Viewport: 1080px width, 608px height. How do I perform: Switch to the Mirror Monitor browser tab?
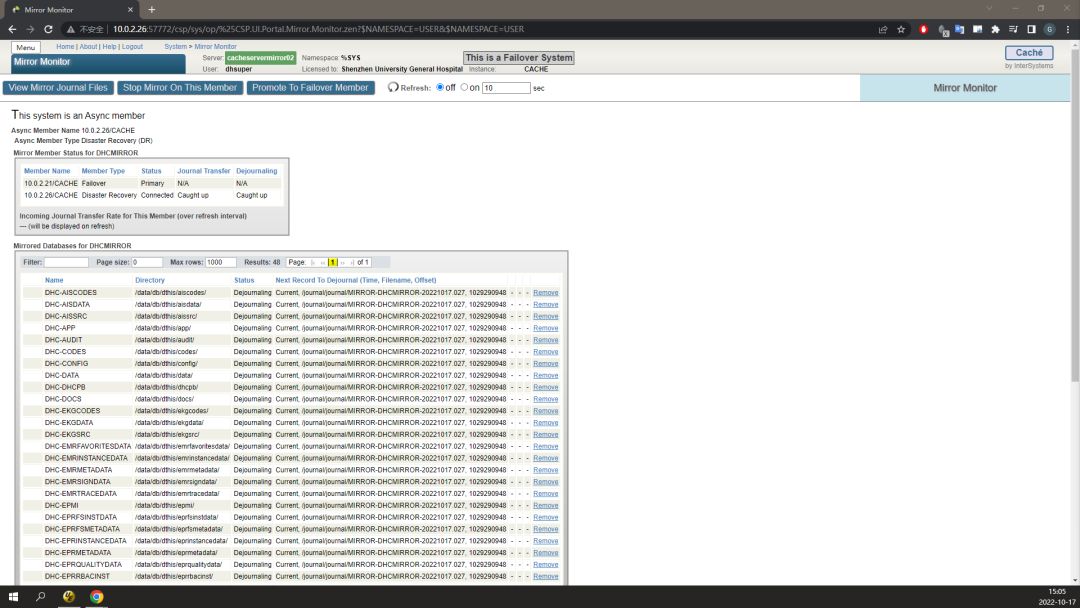click(71, 10)
